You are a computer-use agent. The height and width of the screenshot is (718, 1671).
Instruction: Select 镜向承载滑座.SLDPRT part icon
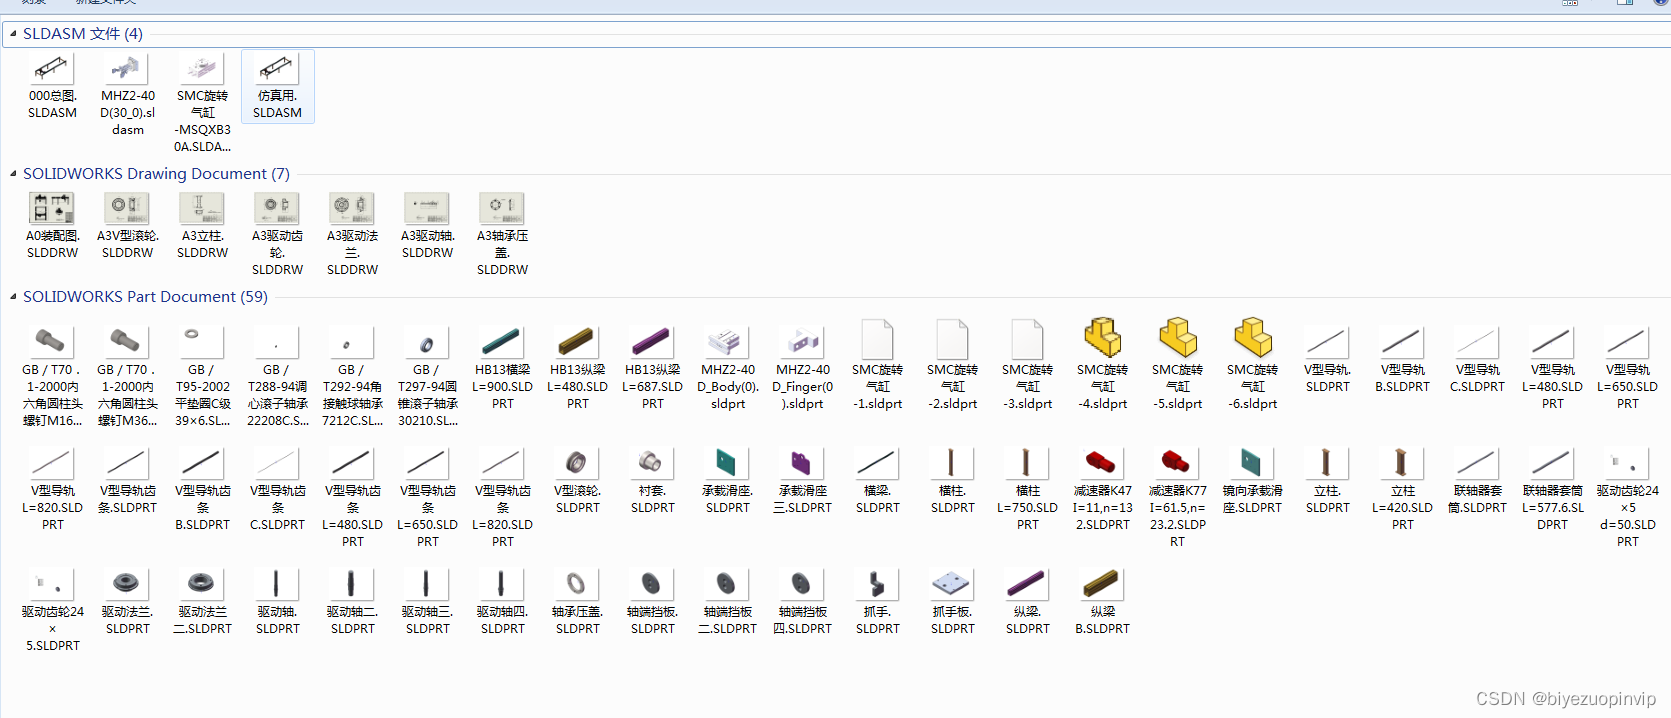pyautogui.click(x=1252, y=462)
